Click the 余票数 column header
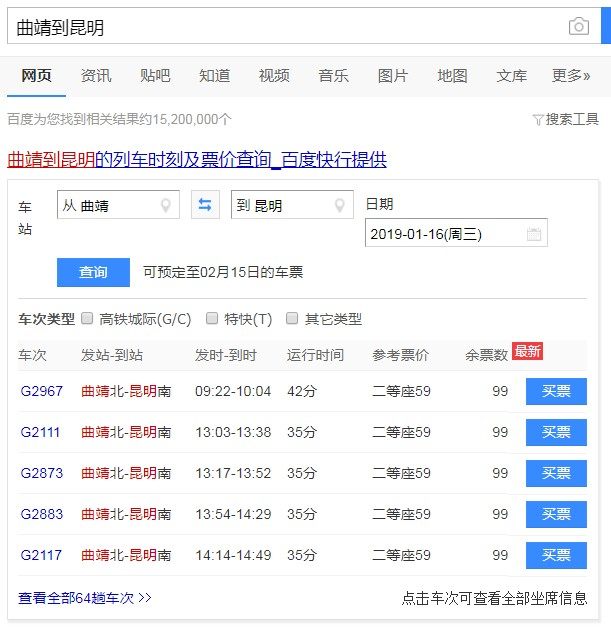The width and height of the screenshot is (611, 629). point(486,355)
